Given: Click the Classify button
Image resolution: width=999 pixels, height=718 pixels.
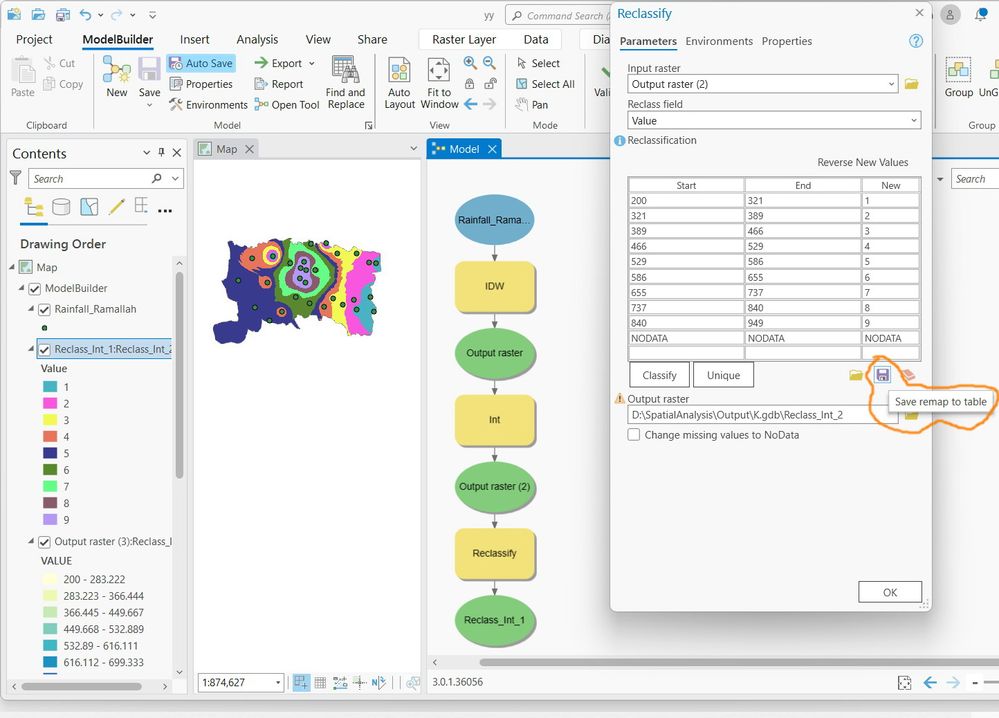Looking at the screenshot, I should [659, 375].
